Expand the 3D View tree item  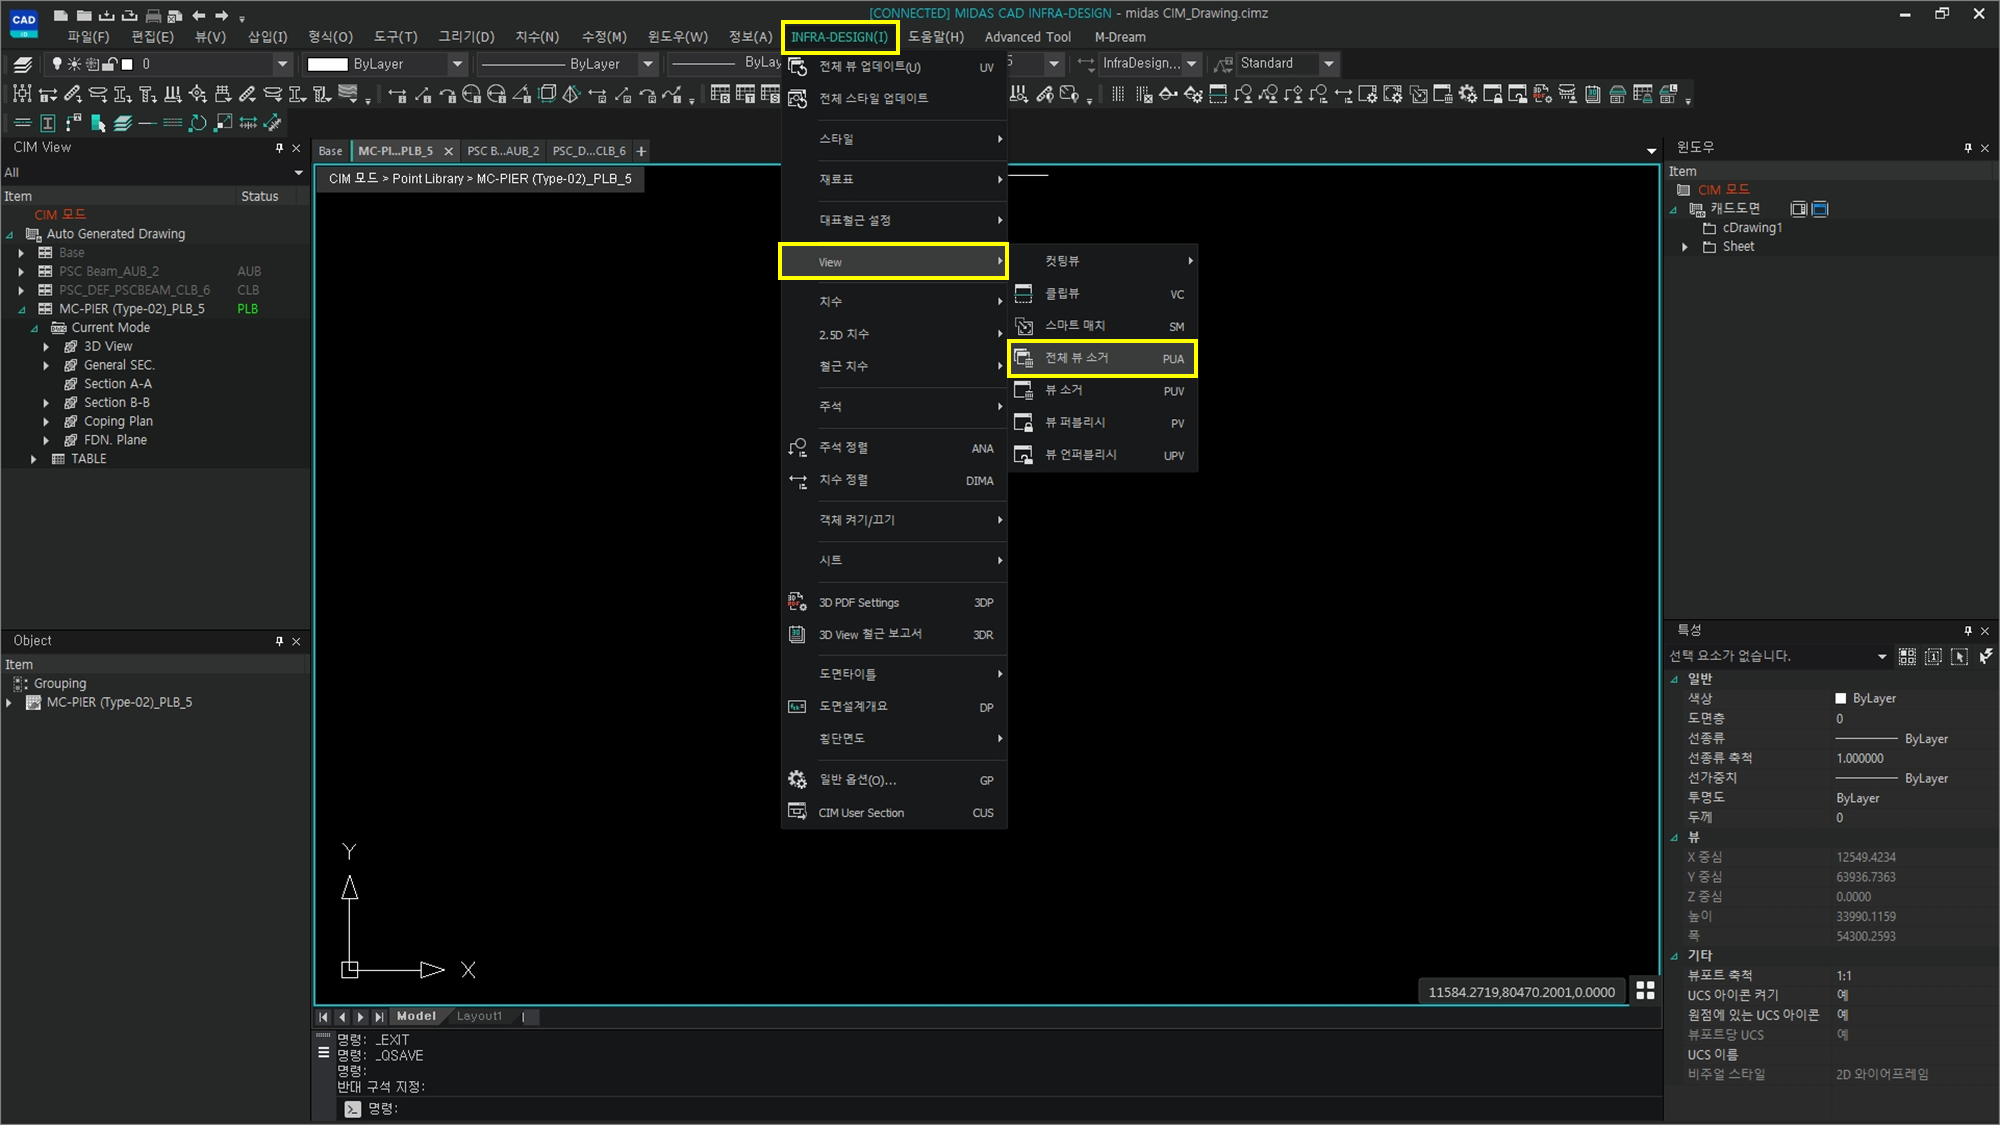(x=46, y=347)
